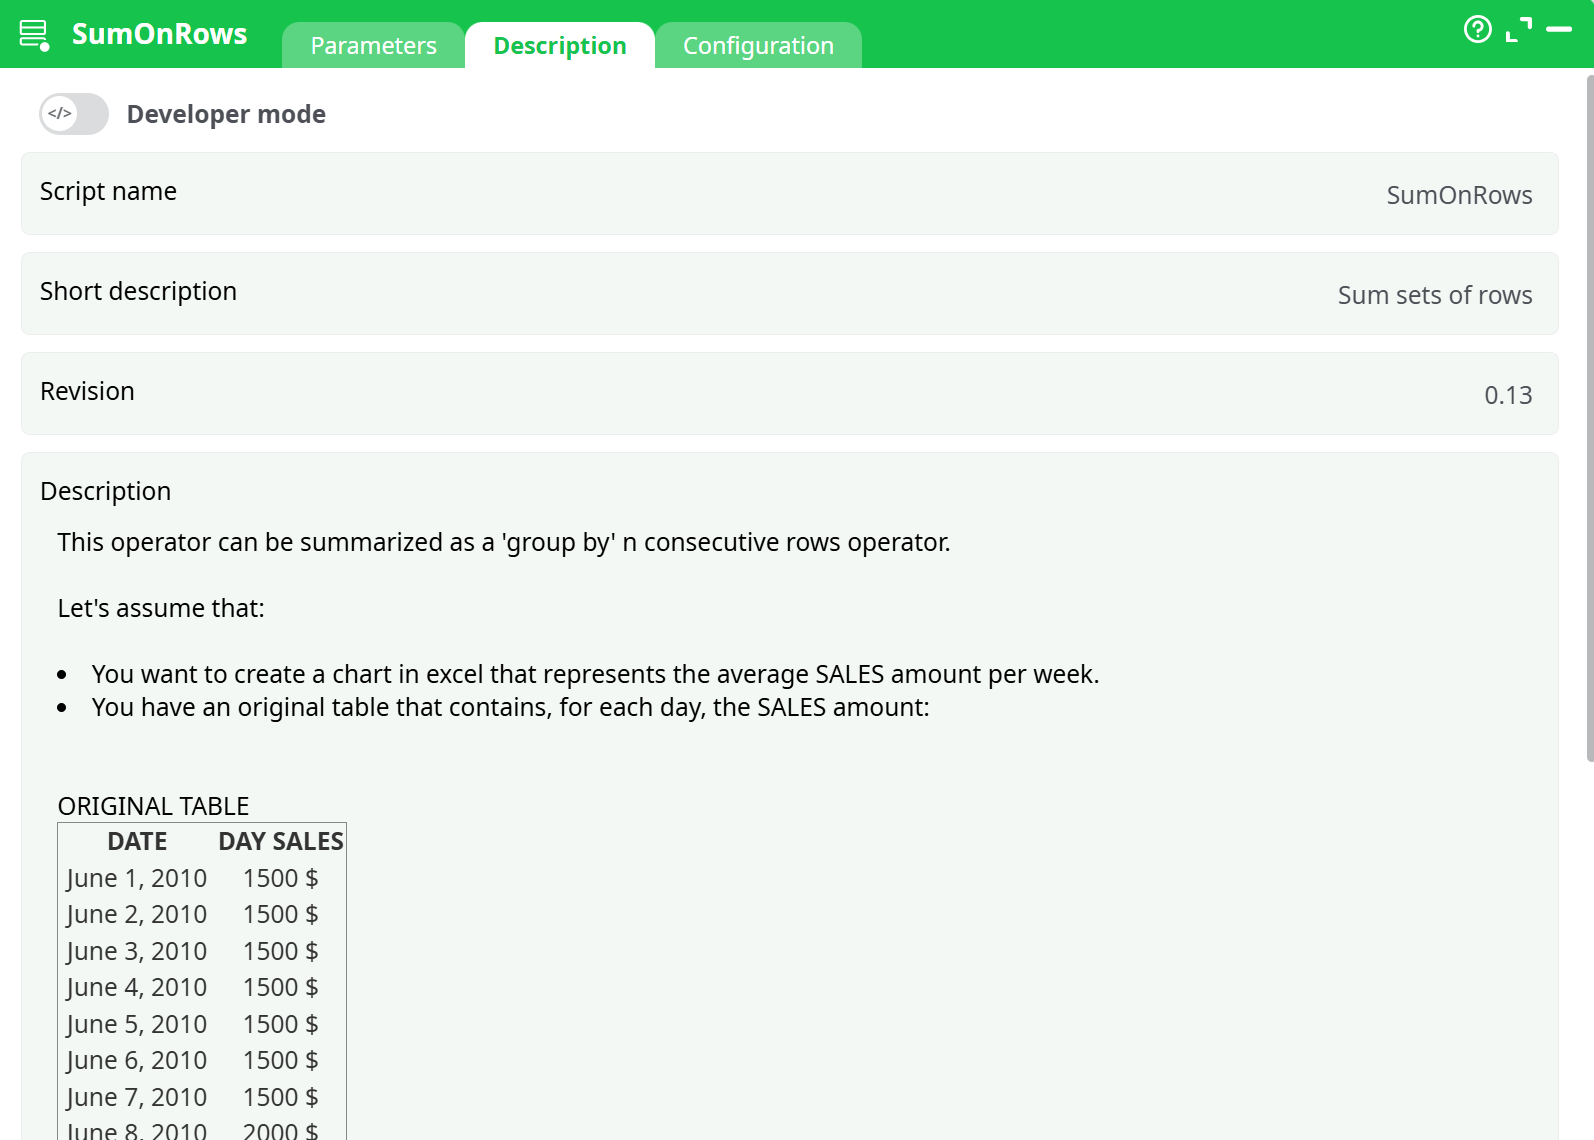Click the June 4, 2010 table cell
Screen dimensions: 1594x1140
point(137,988)
